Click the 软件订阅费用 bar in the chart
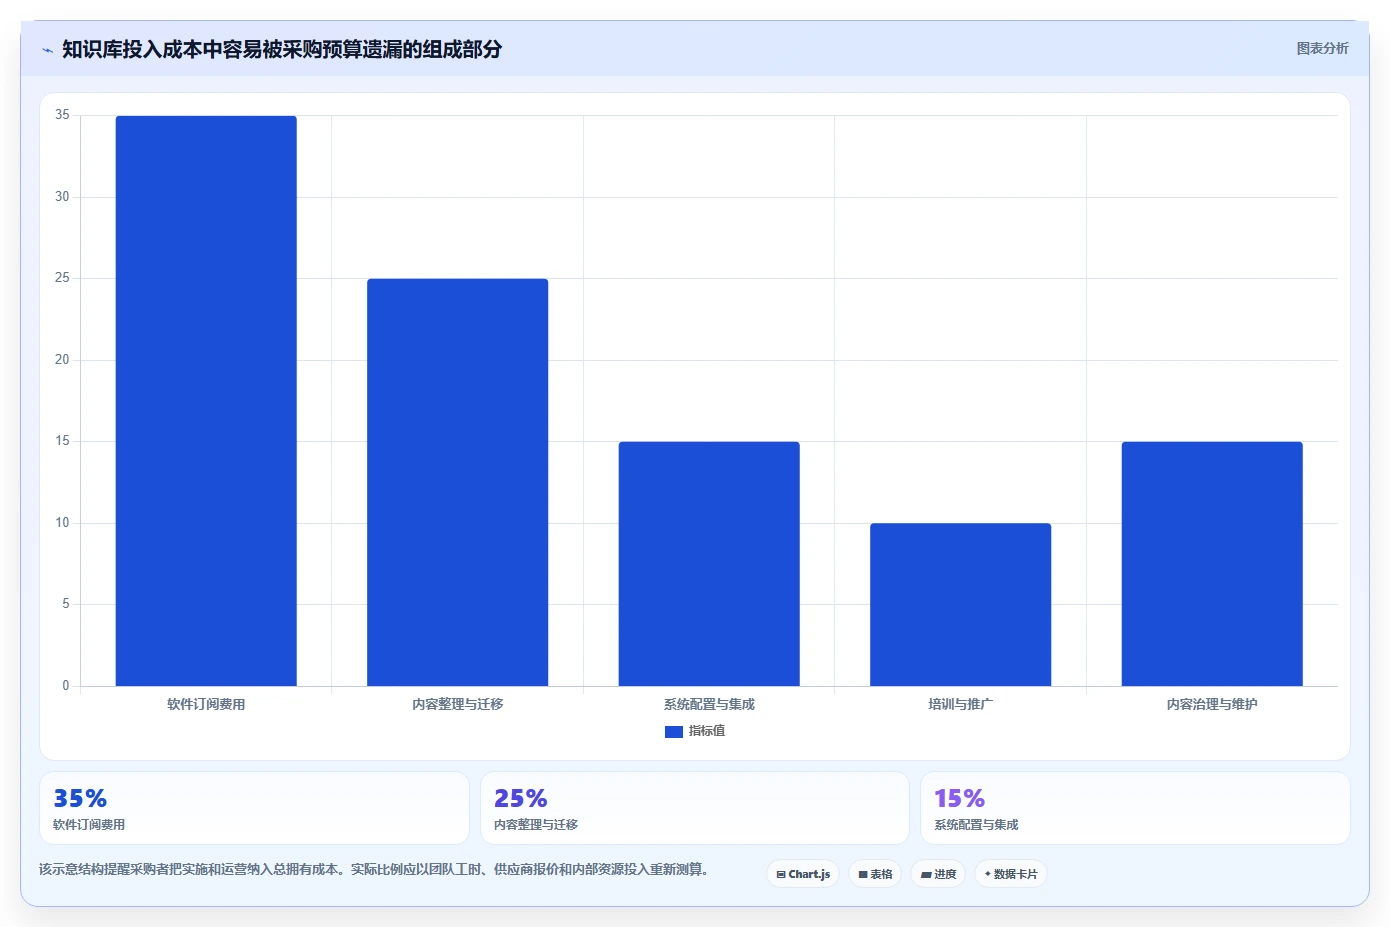 click(206, 401)
